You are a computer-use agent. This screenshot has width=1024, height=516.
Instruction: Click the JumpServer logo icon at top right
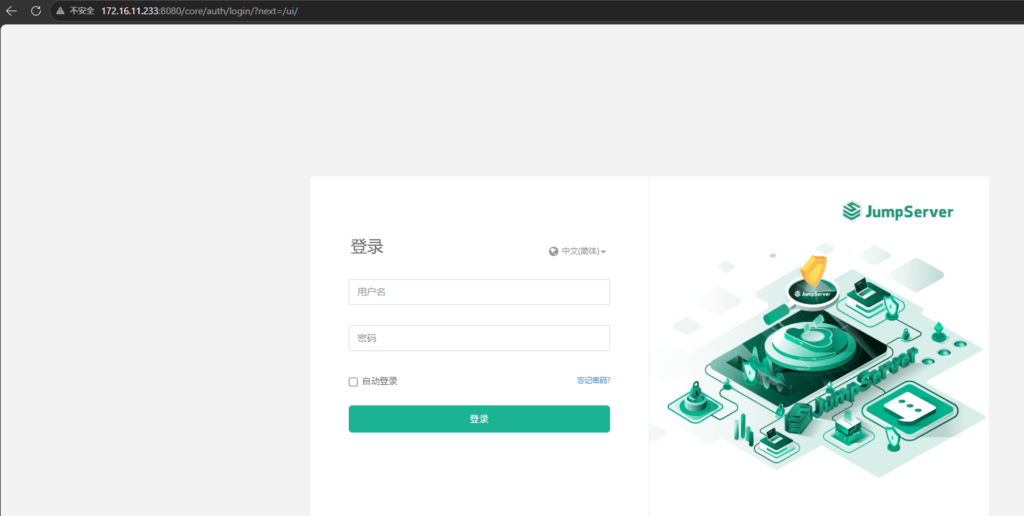tap(851, 211)
